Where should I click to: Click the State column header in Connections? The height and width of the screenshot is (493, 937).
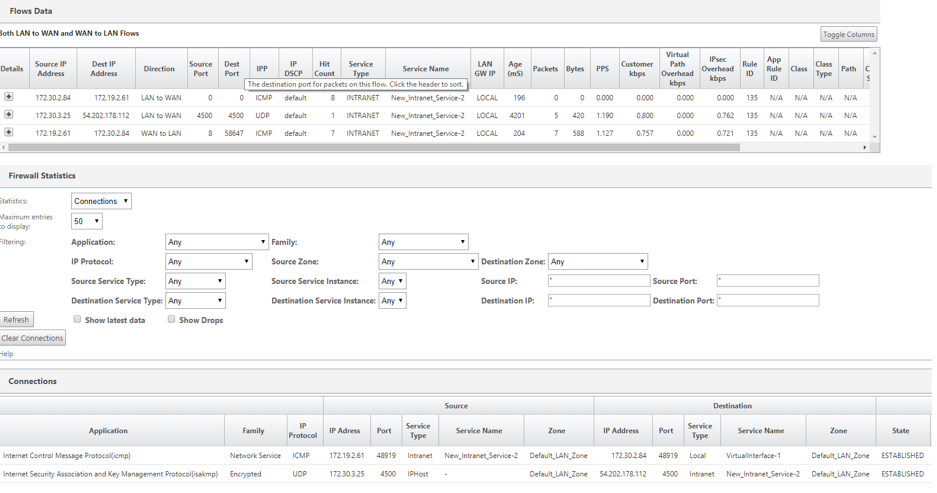pyautogui.click(x=901, y=430)
